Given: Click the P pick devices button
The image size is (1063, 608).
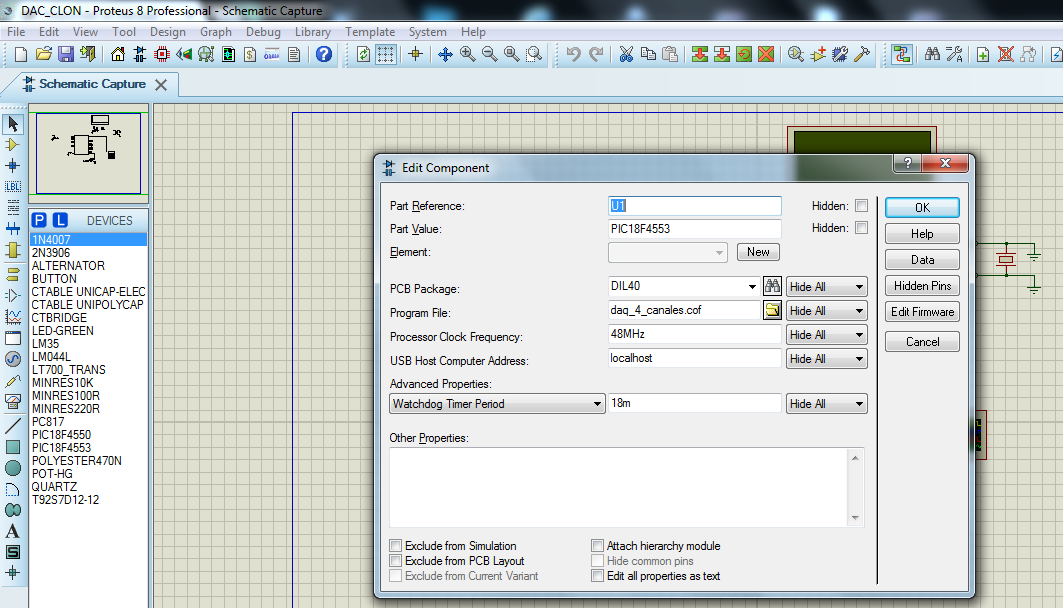Looking at the screenshot, I should pyautogui.click(x=39, y=220).
